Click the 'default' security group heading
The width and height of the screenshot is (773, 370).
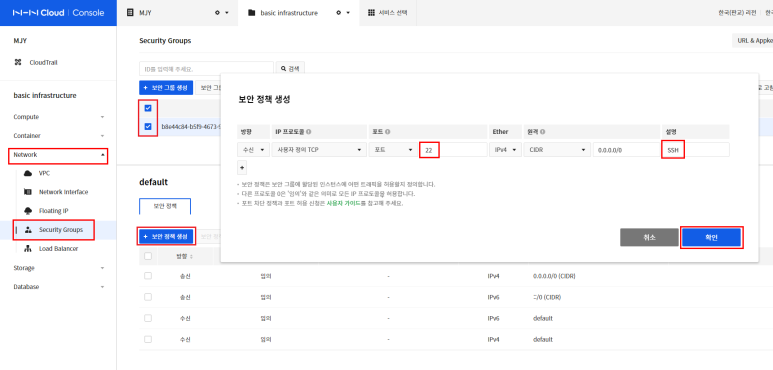pos(154,182)
